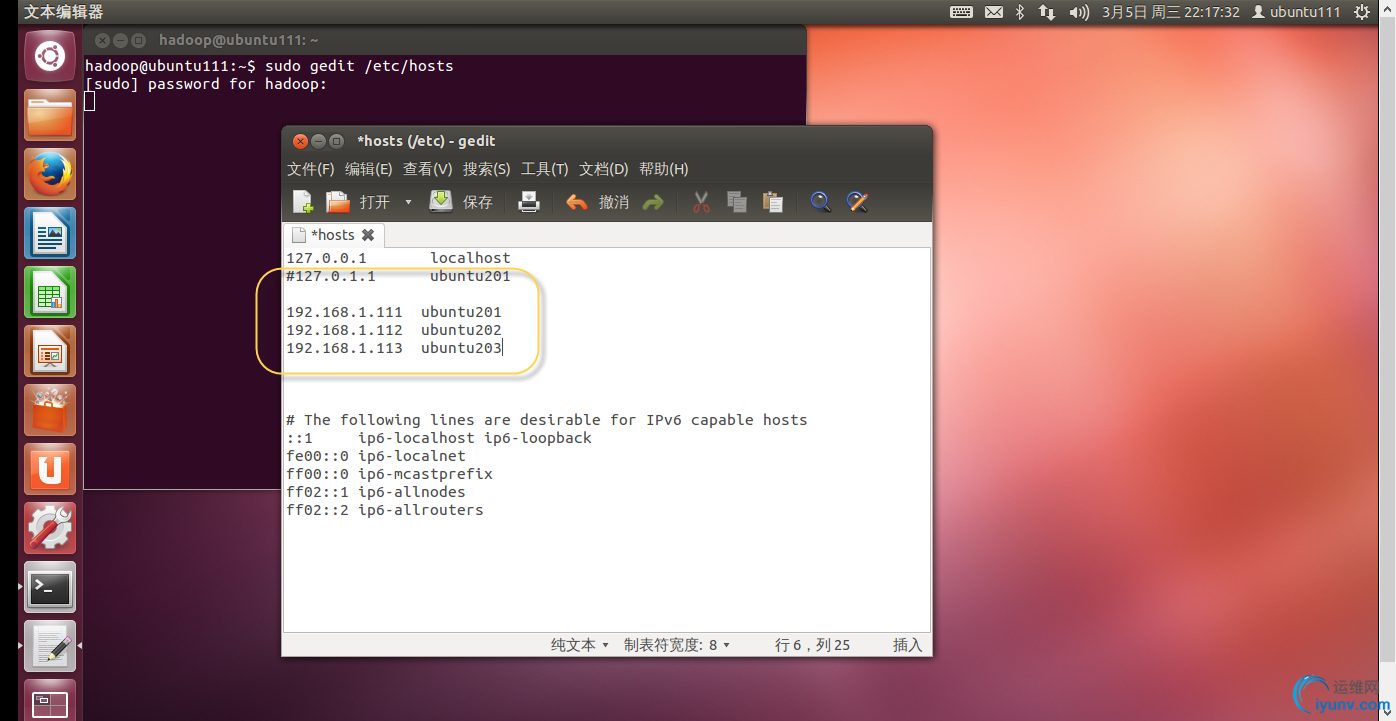Screen dimensions: 1396x721
Task: Click the new document icon in gedit toolbar
Action: (x=303, y=202)
